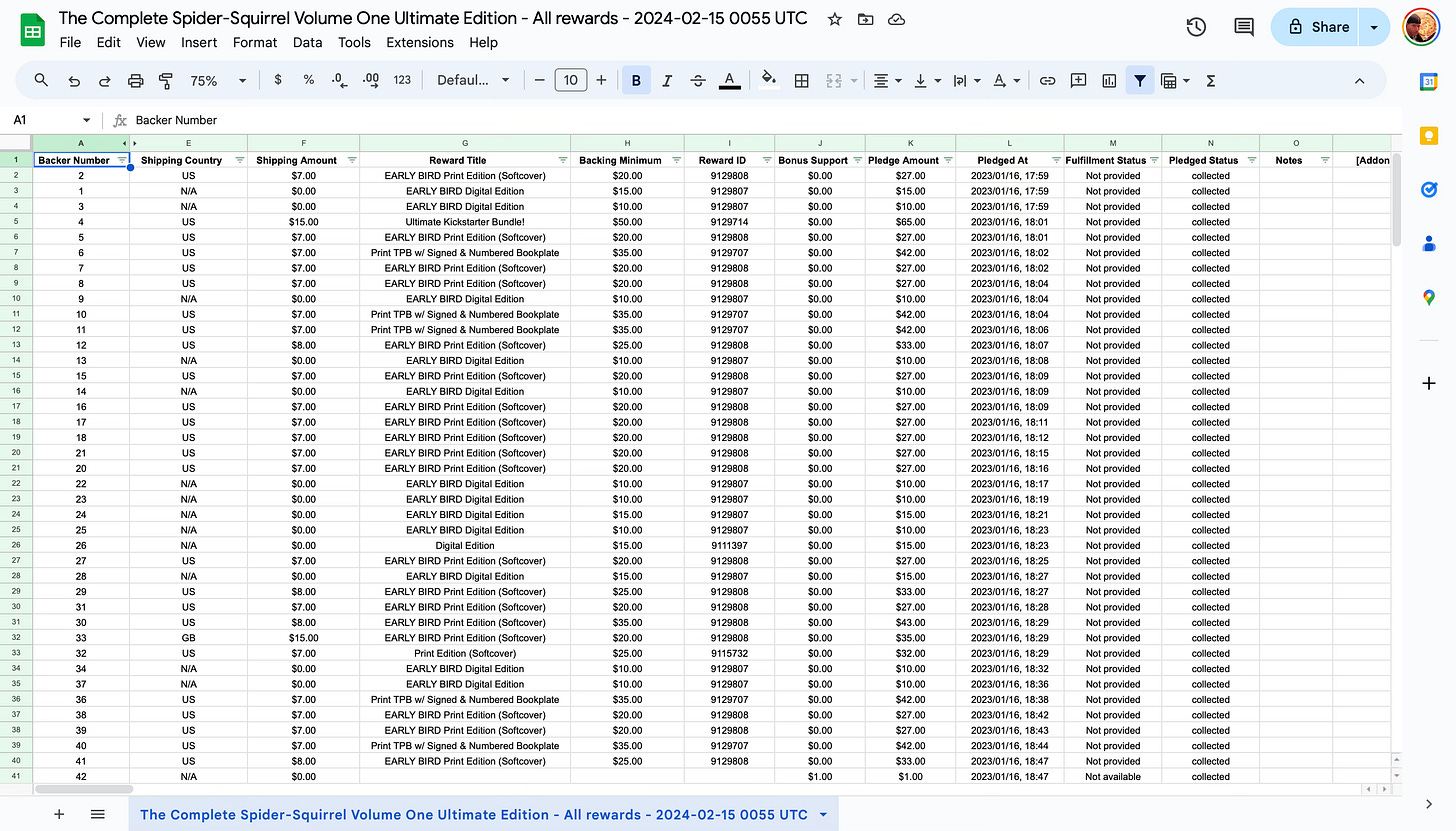1456x831 pixels.
Task: Show all sheets list
Action: [x=97, y=814]
